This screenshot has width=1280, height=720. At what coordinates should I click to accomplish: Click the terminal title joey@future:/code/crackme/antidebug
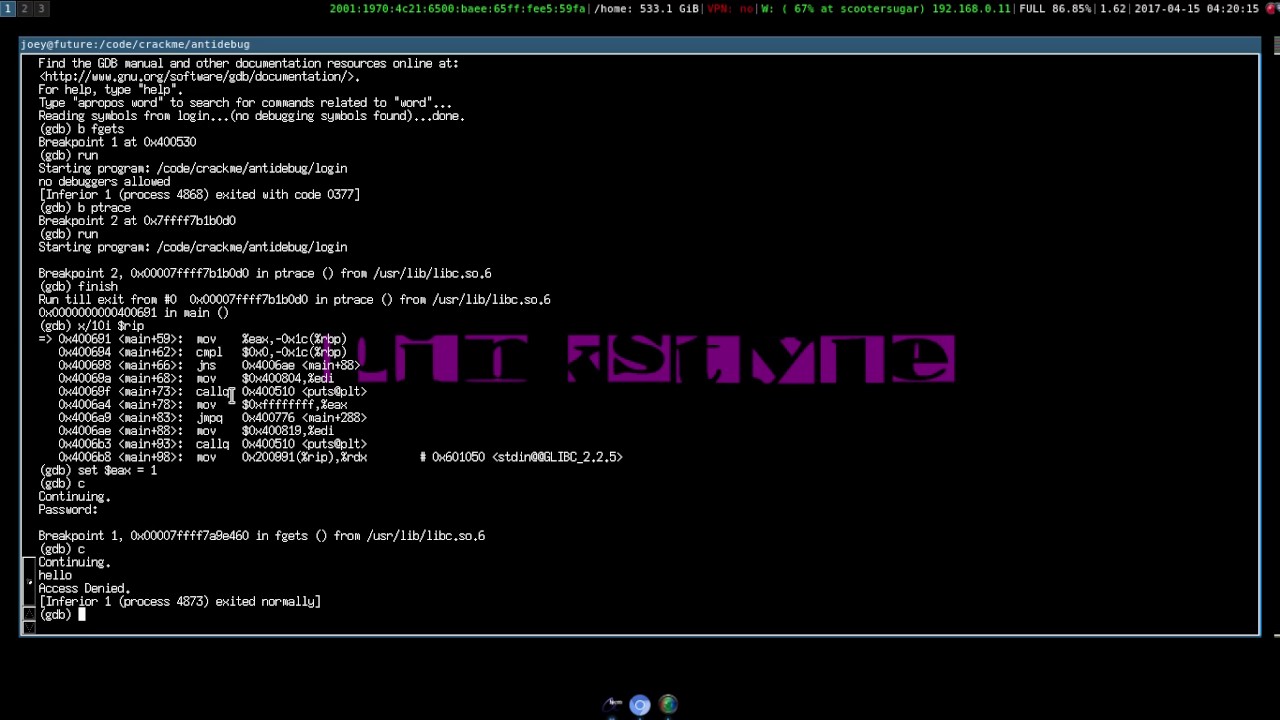pos(135,44)
